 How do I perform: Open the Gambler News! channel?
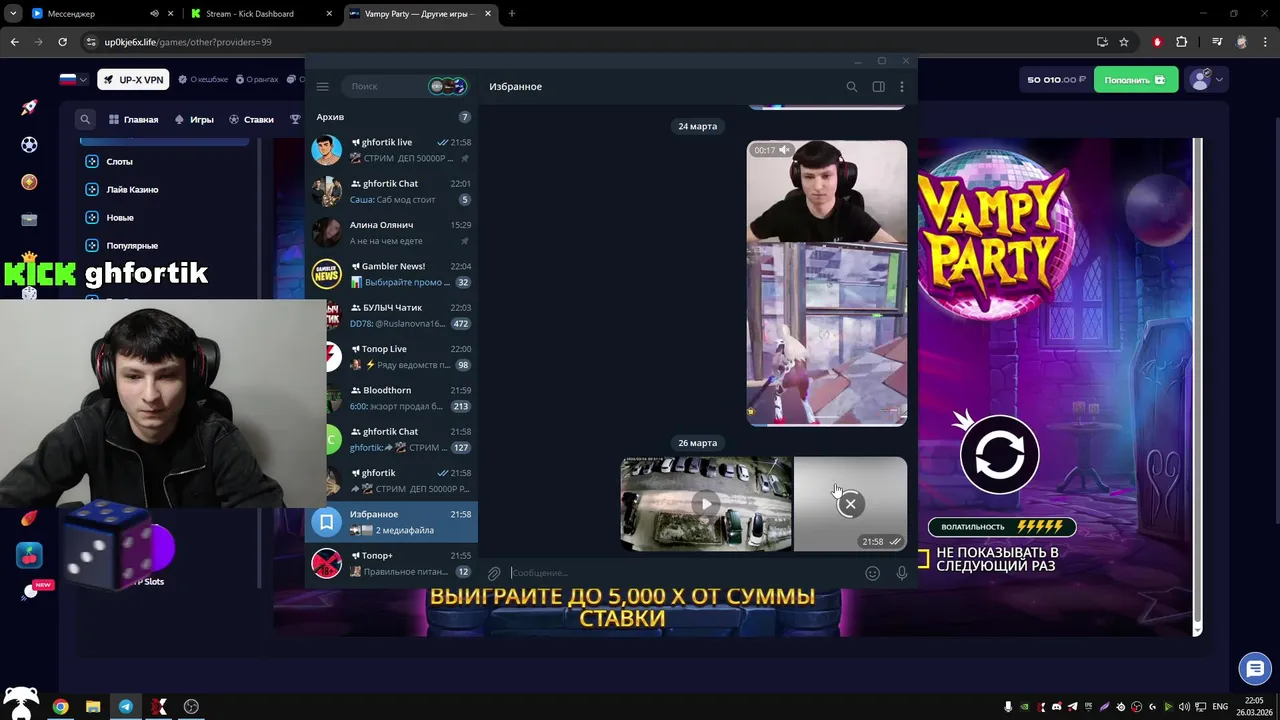click(x=392, y=274)
